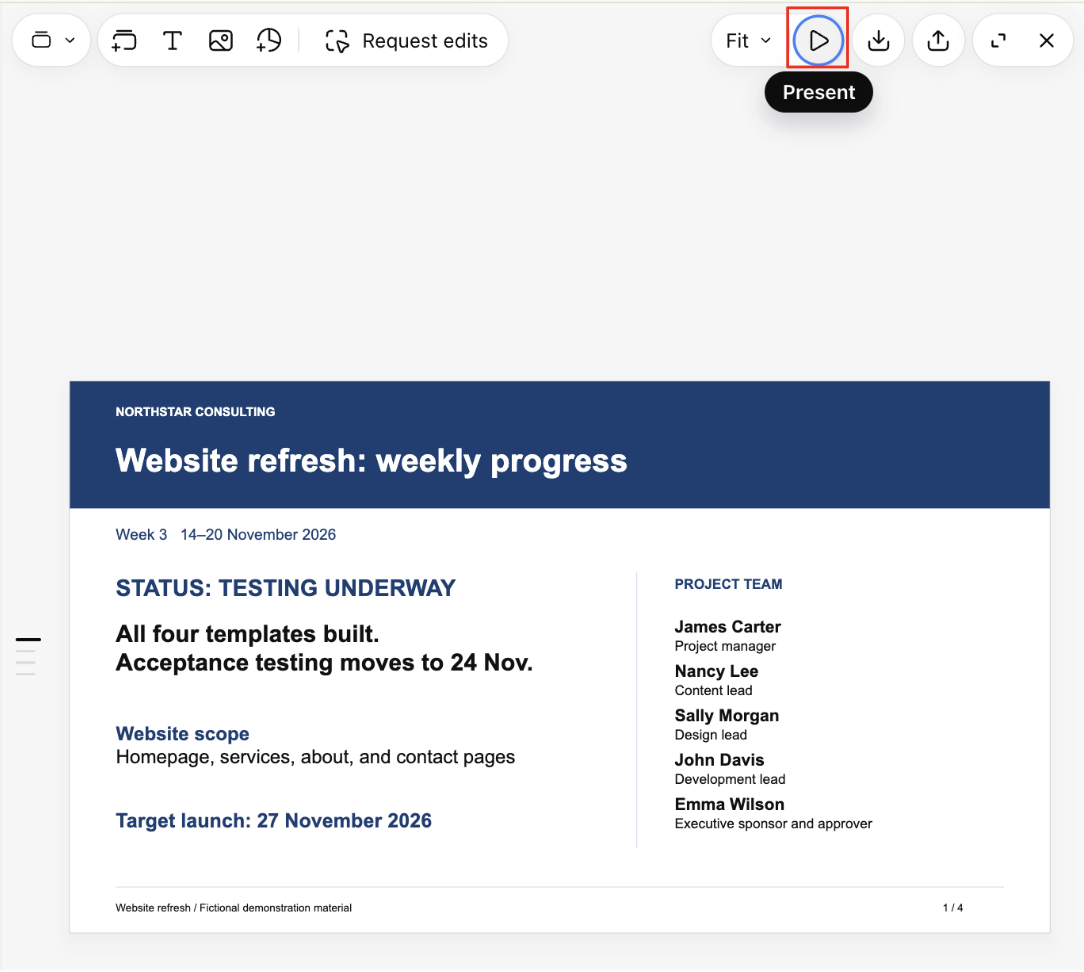Click 'Content lead' role text

[713, 691]
